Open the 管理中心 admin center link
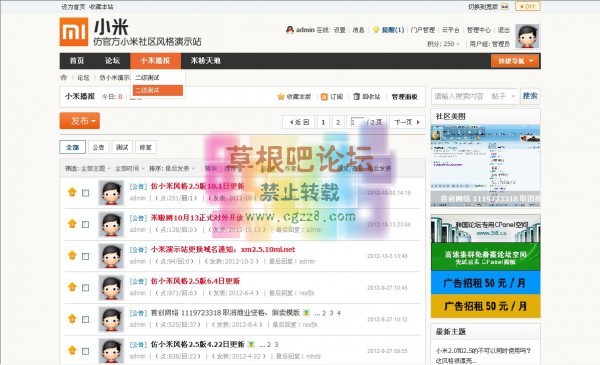This screenshot has height=365, width=600. click(478, 30)
